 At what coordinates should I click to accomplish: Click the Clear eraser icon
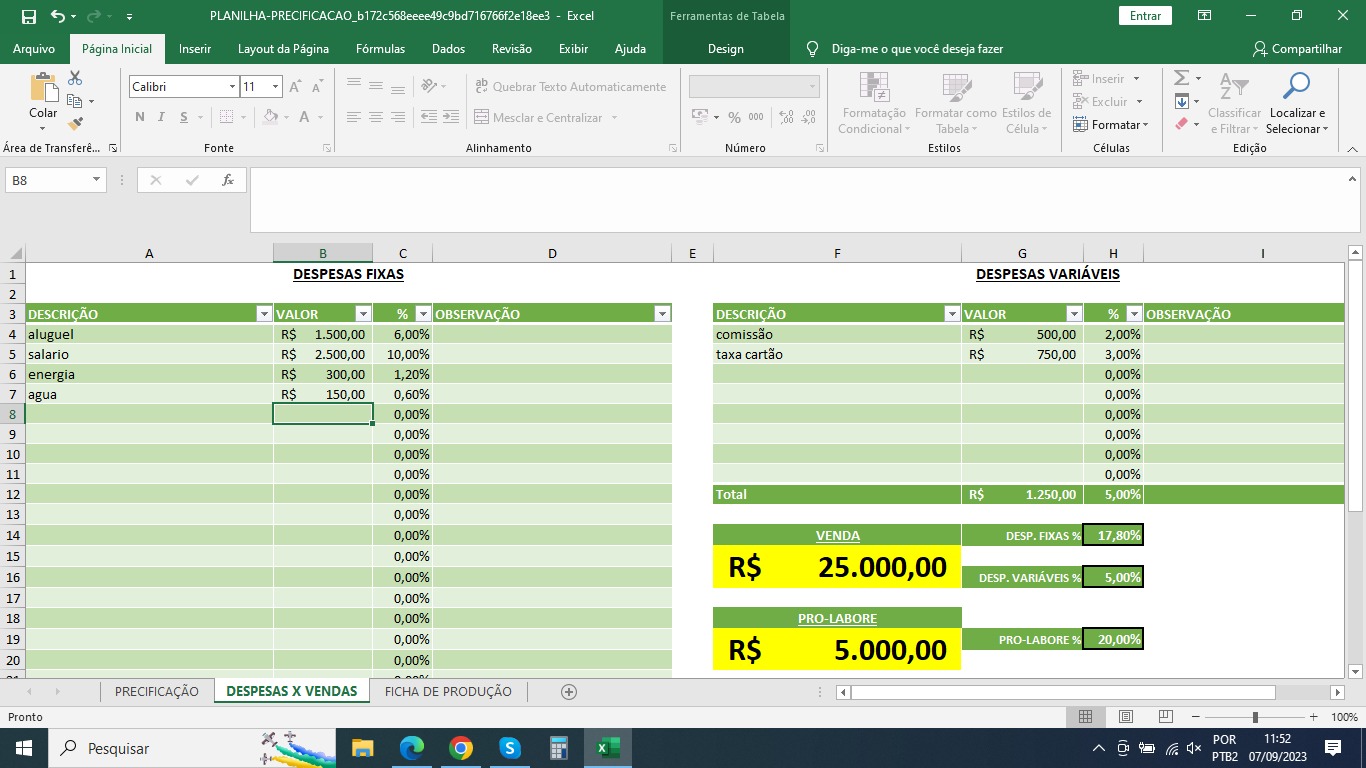(1181, 124)
